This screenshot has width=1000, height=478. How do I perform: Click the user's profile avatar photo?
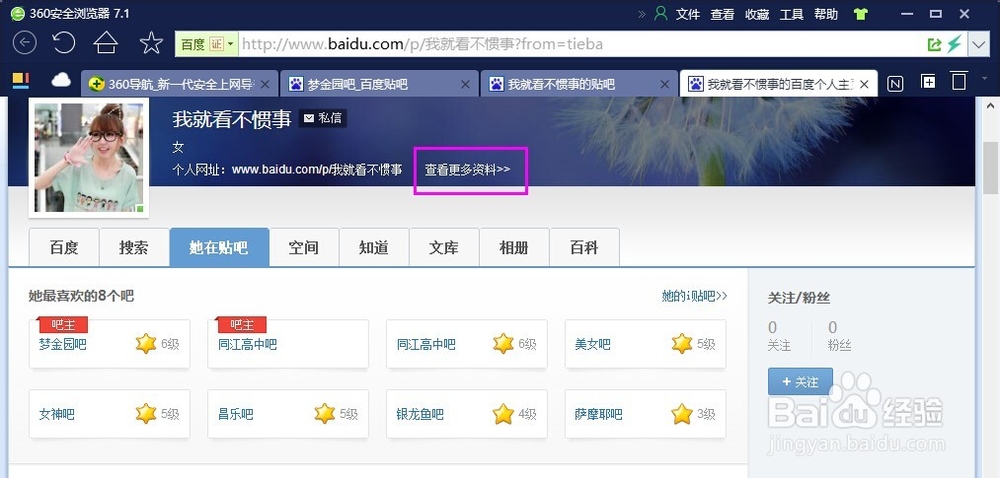[89, 157]
